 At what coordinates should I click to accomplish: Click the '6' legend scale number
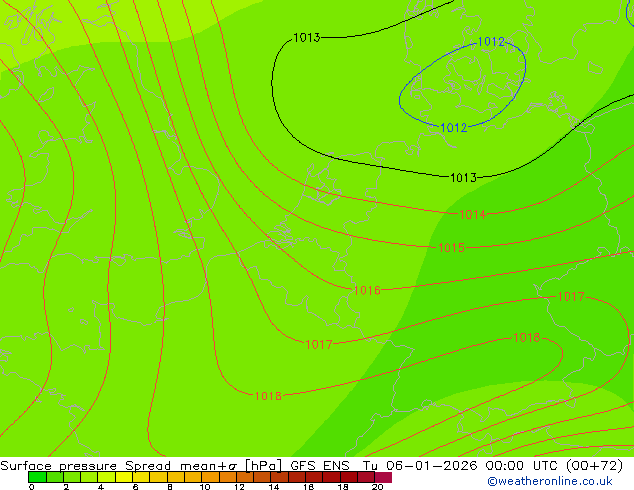pos(135,487)
